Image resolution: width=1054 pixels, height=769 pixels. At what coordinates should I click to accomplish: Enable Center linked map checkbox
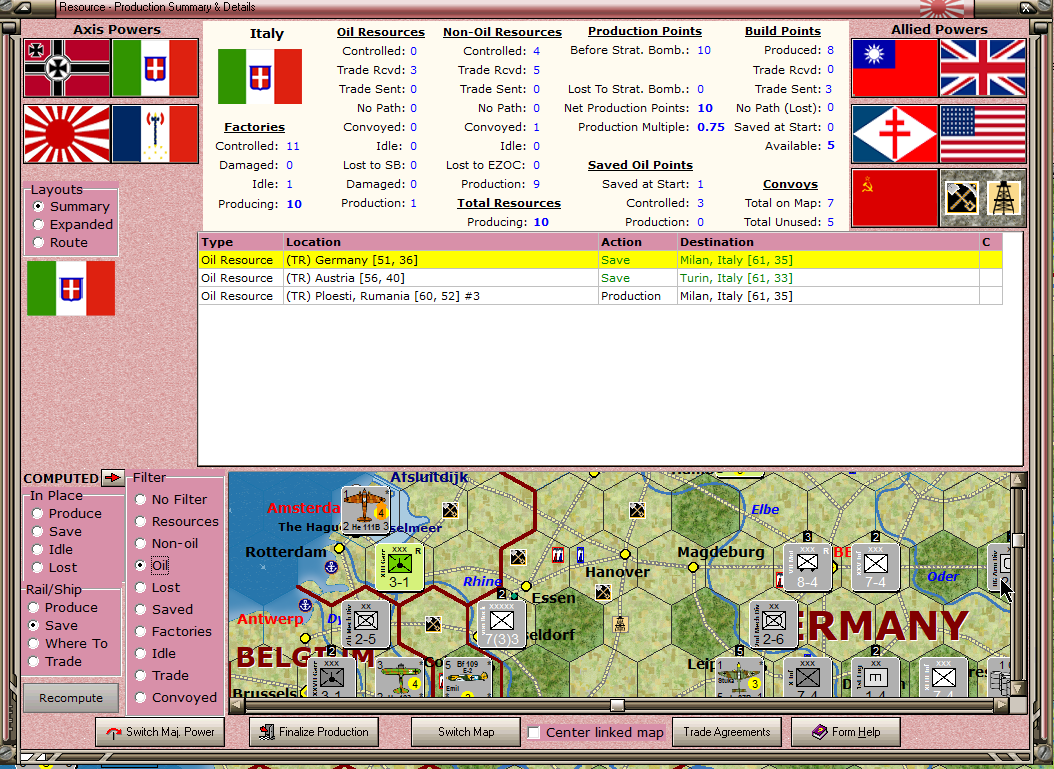pos(535,733)
